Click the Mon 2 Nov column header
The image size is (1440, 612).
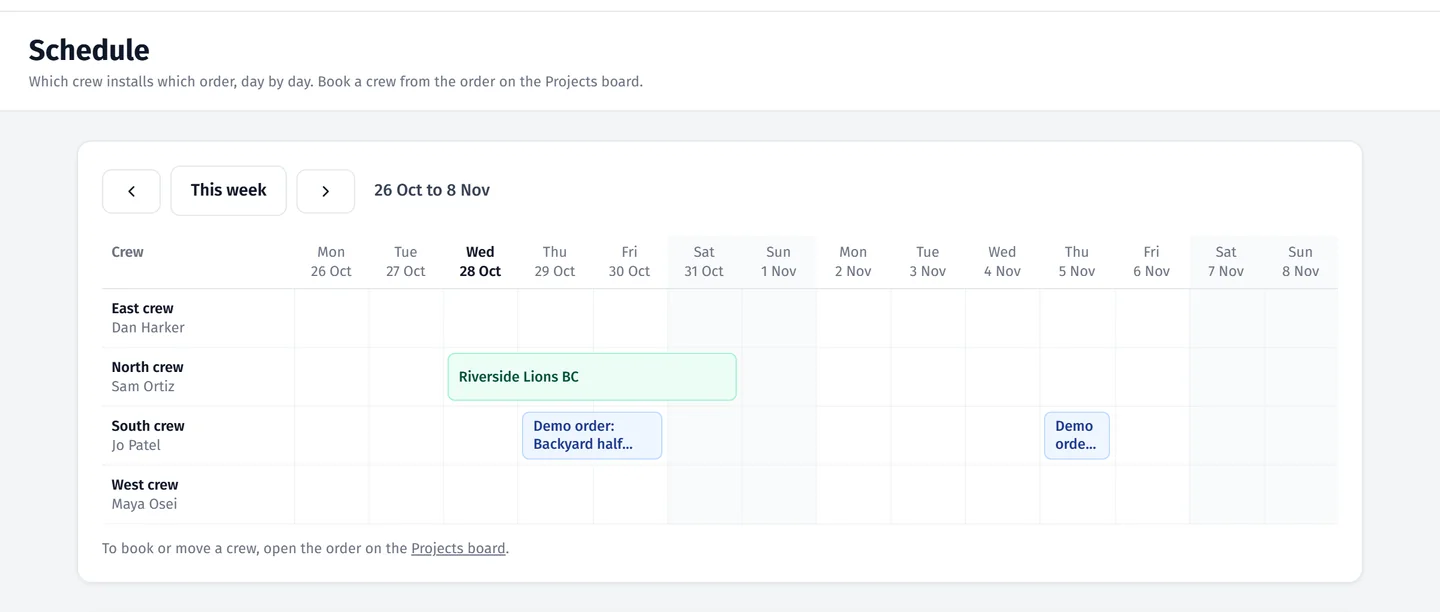click(853, 262)
